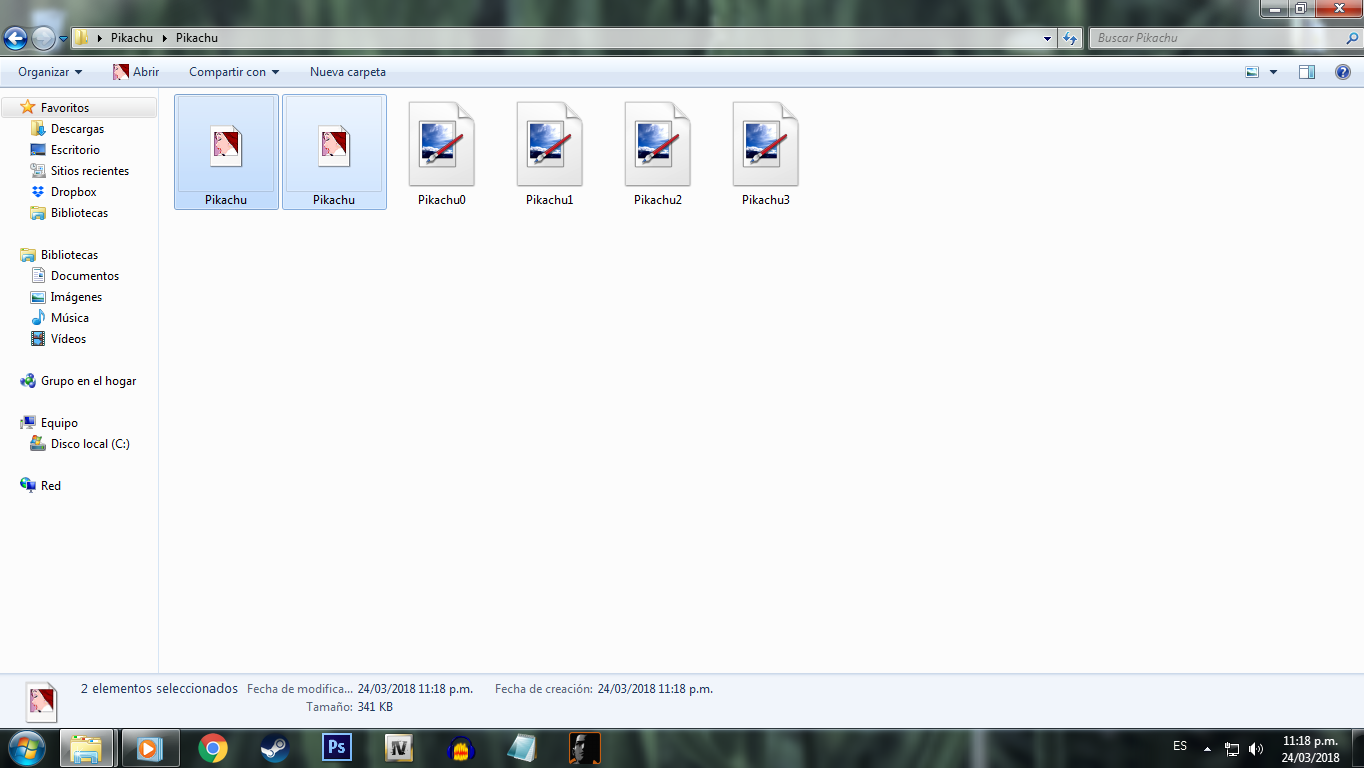Click the magnifier icon in the search box
Screen dimensions: 1364x768
(1352, 38)
